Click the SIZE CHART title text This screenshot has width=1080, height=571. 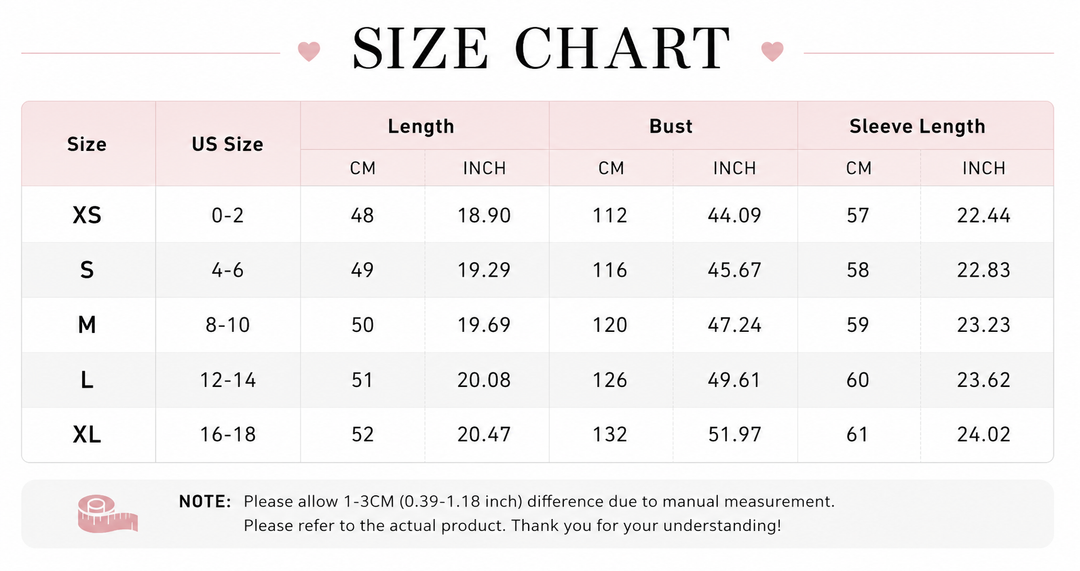[x=541, y=48]
